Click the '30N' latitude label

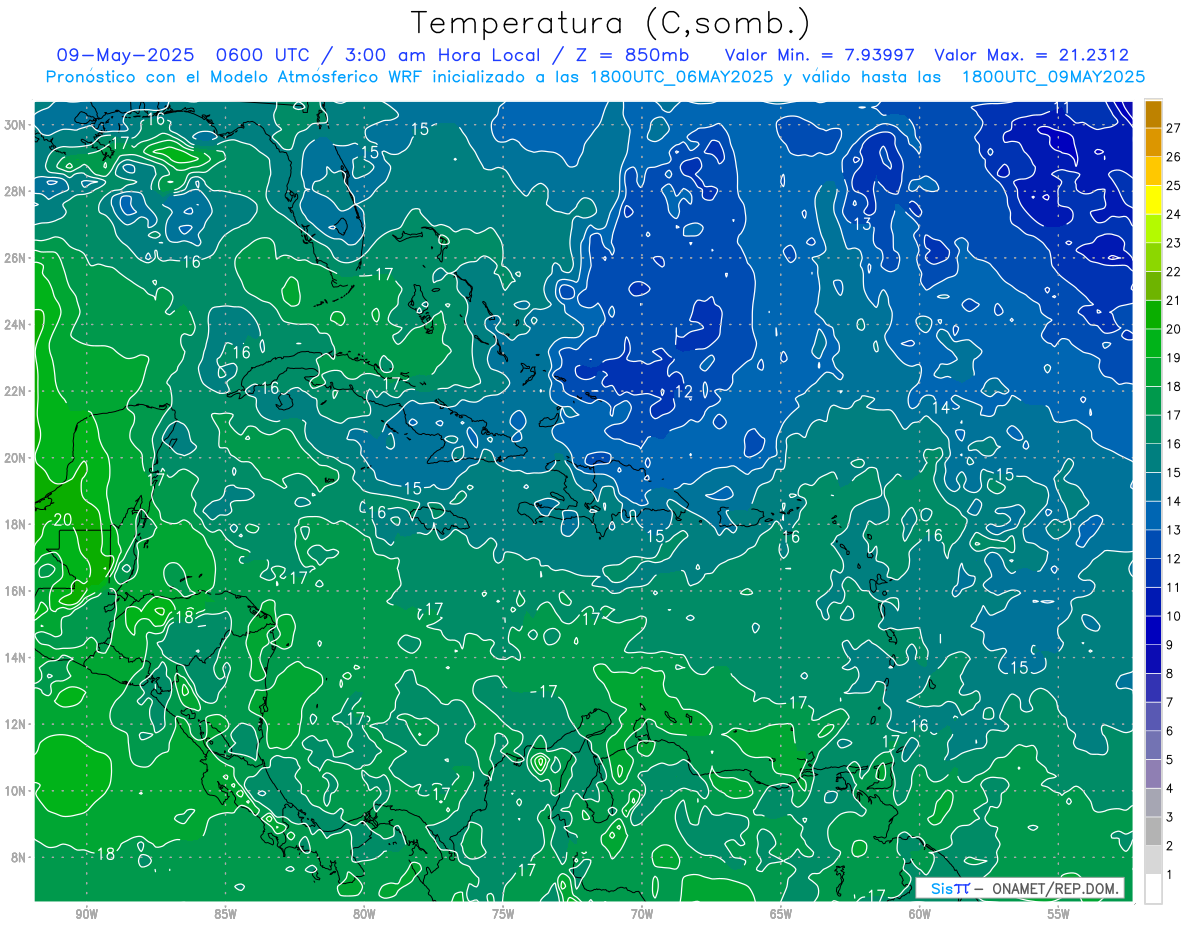tap(16, 125)
